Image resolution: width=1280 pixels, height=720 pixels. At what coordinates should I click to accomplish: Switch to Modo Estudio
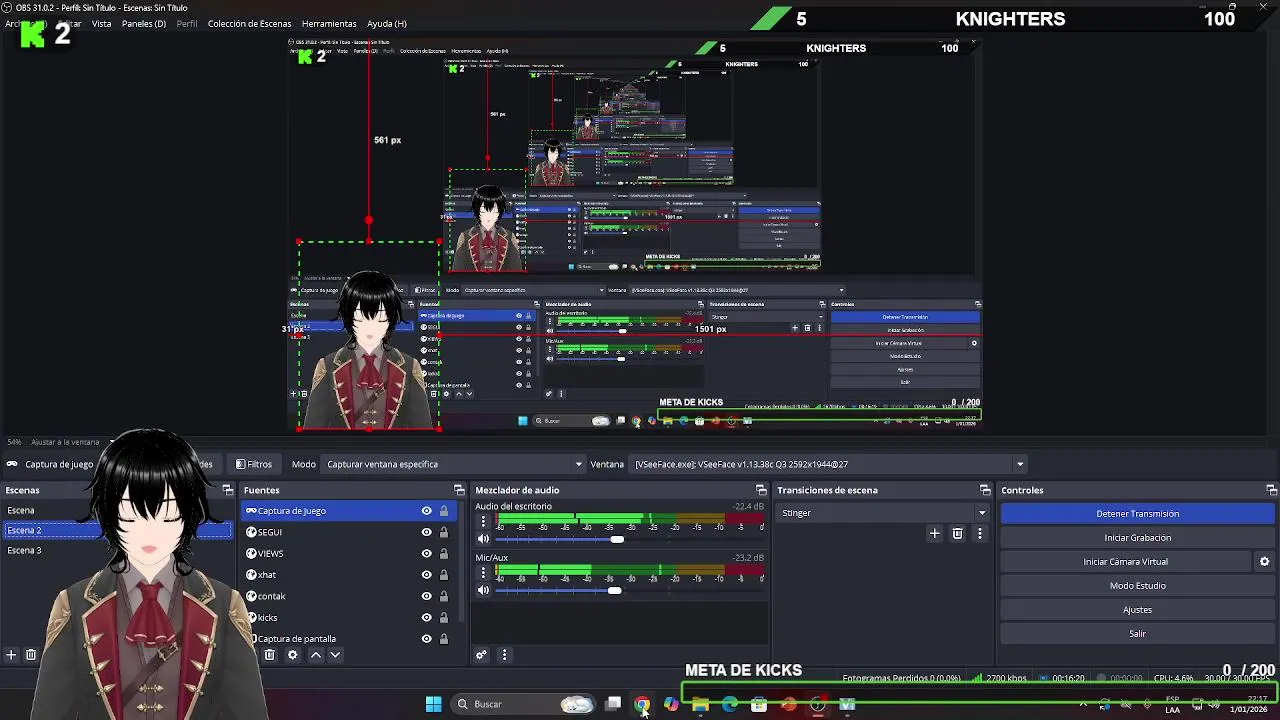pyautogui.click(x=1137, y=586)
